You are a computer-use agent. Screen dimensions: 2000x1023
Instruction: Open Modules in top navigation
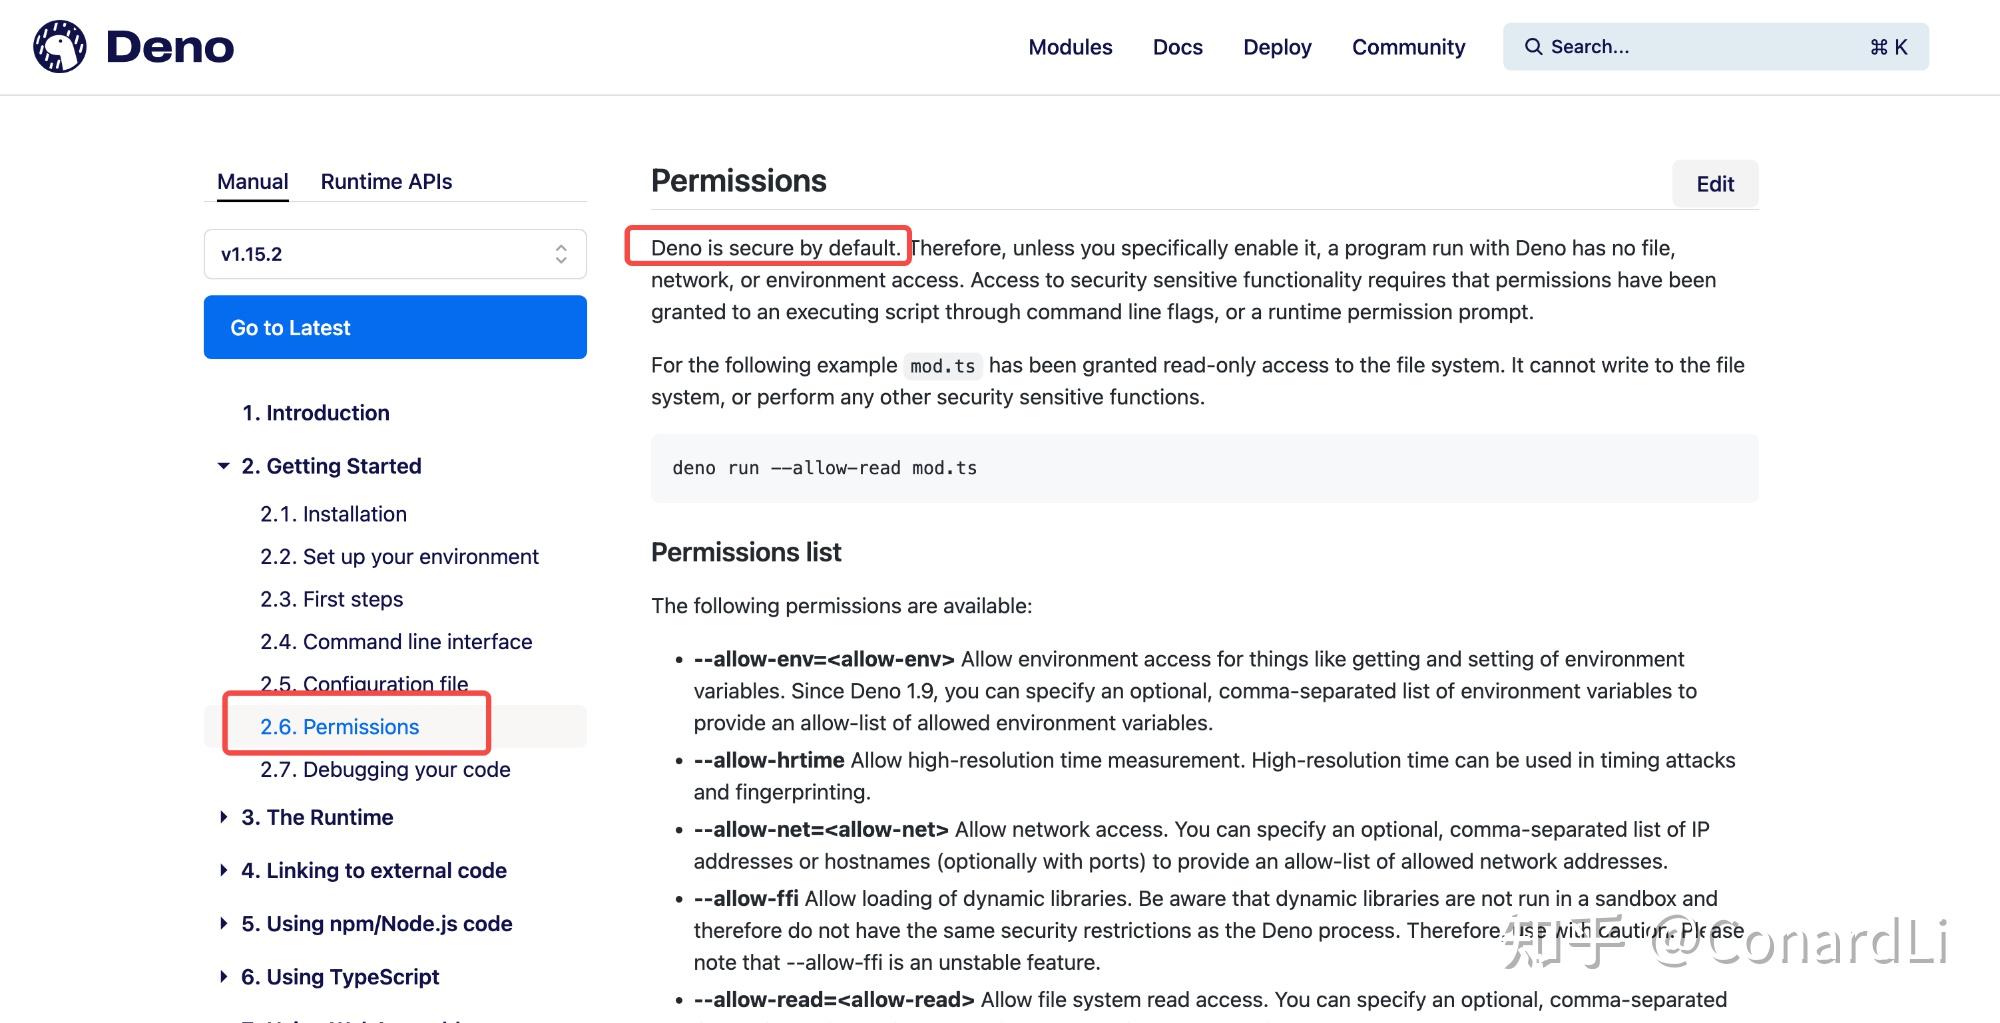click(1070, 47)
